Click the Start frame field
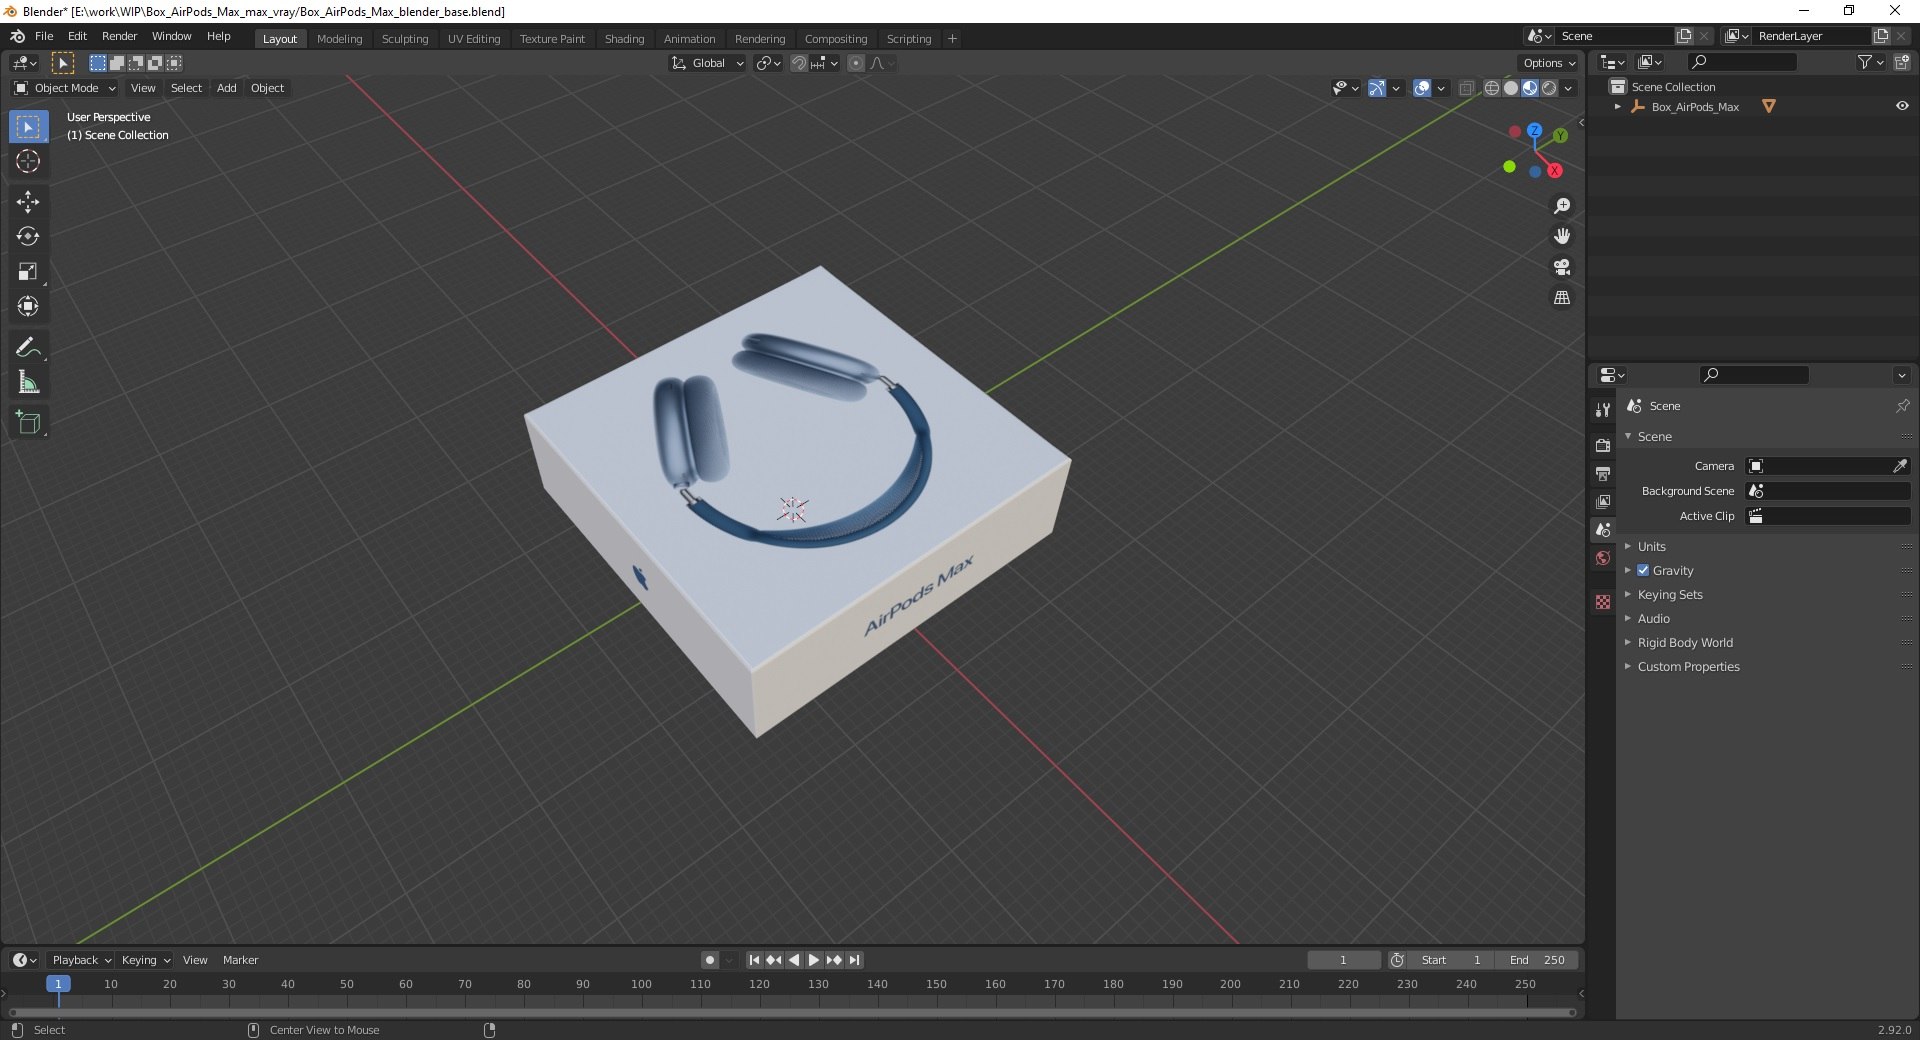This screenshot has width=1920, height=1040. click(x=1451, y=960)
